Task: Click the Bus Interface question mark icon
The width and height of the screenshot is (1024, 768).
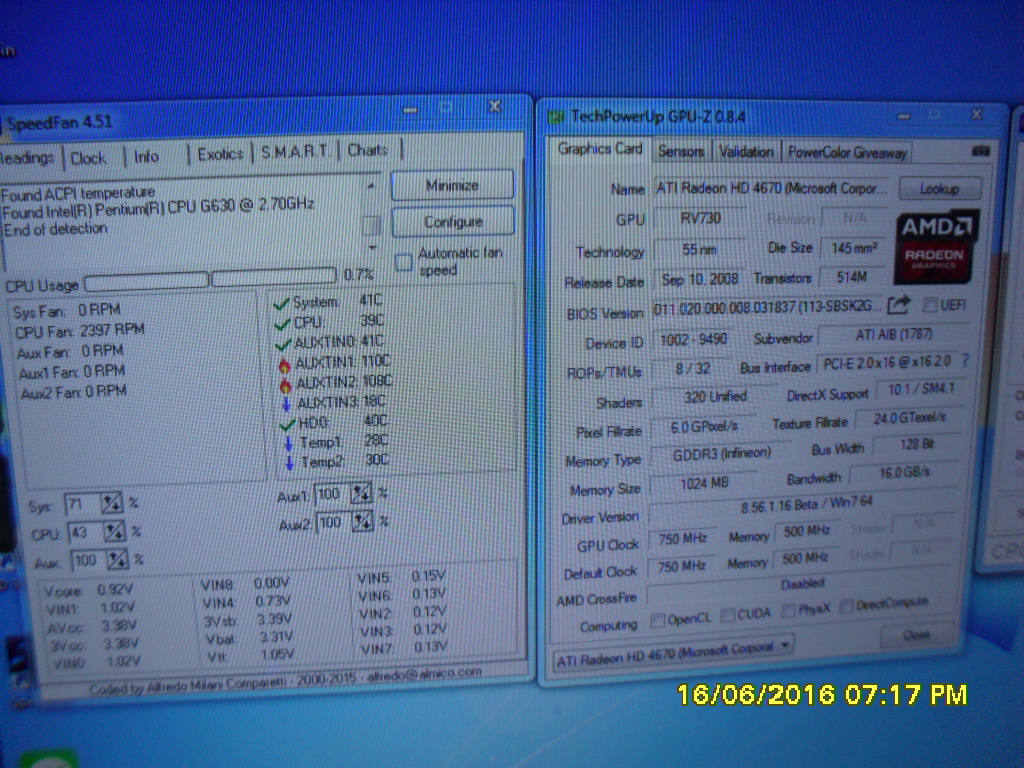Action: (x=965, y=360)
